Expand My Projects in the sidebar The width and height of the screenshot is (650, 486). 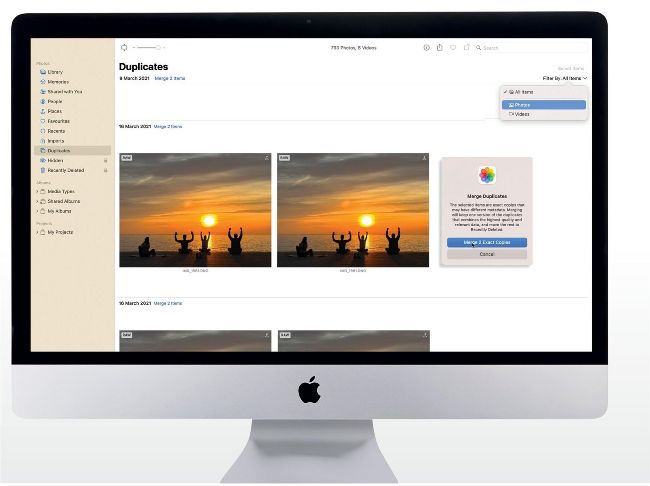(37, 232)
